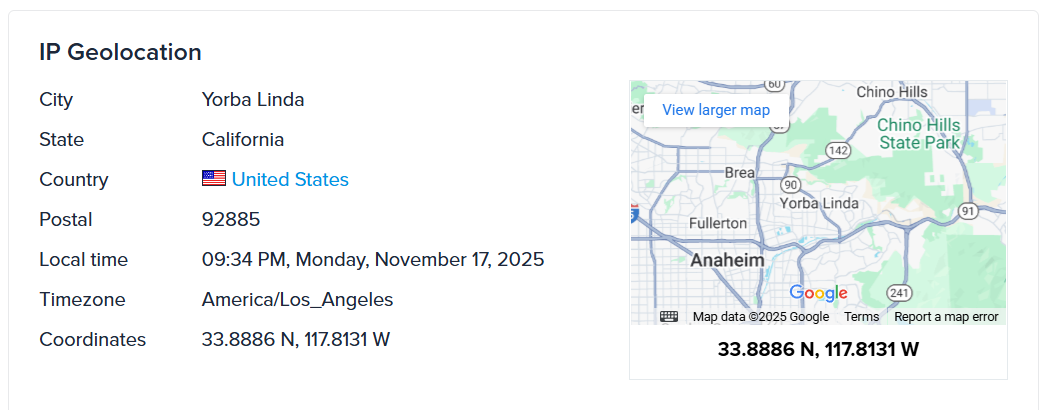This screenshot has width=1042, height=410.
Task: Click the interstate shield at the map's left edge
Action: [634, 213]
